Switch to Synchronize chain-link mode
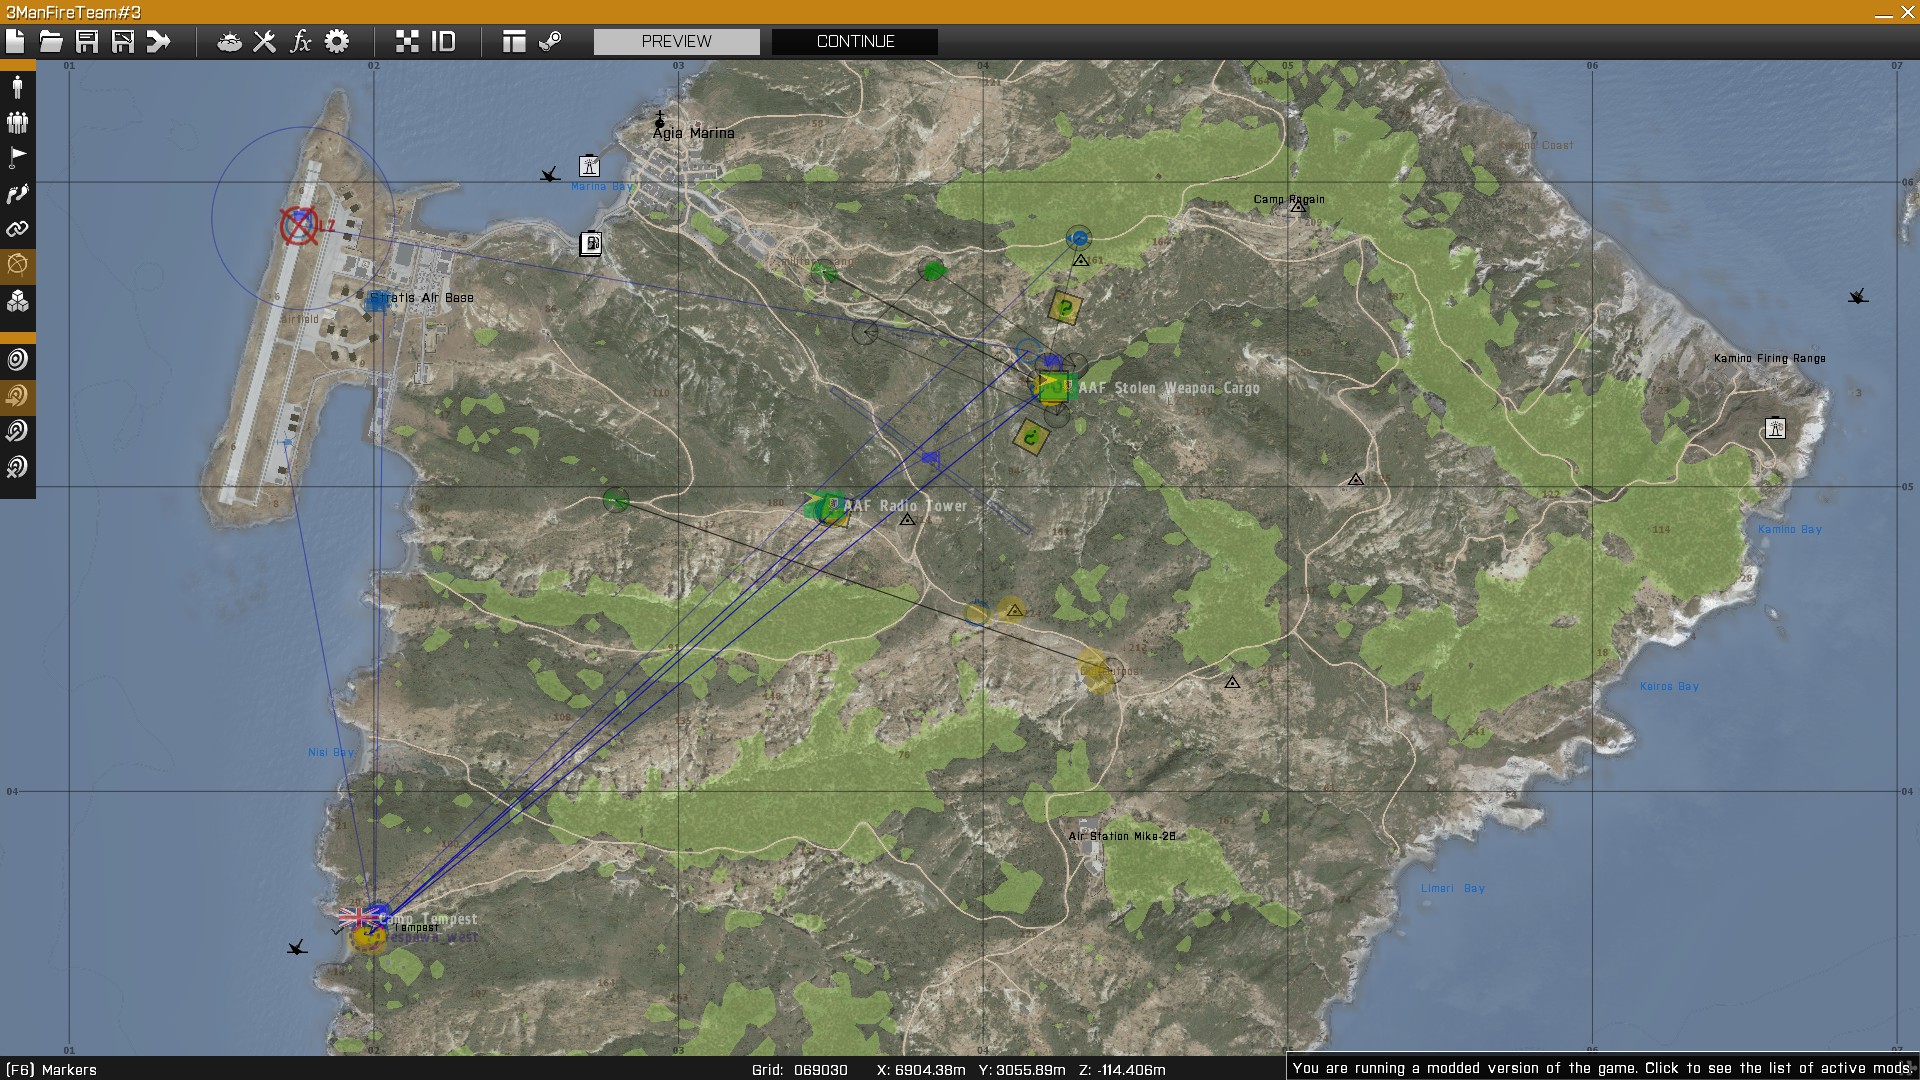The width and height of the screenshot is (1920, 1080). (x=17, y=229)
